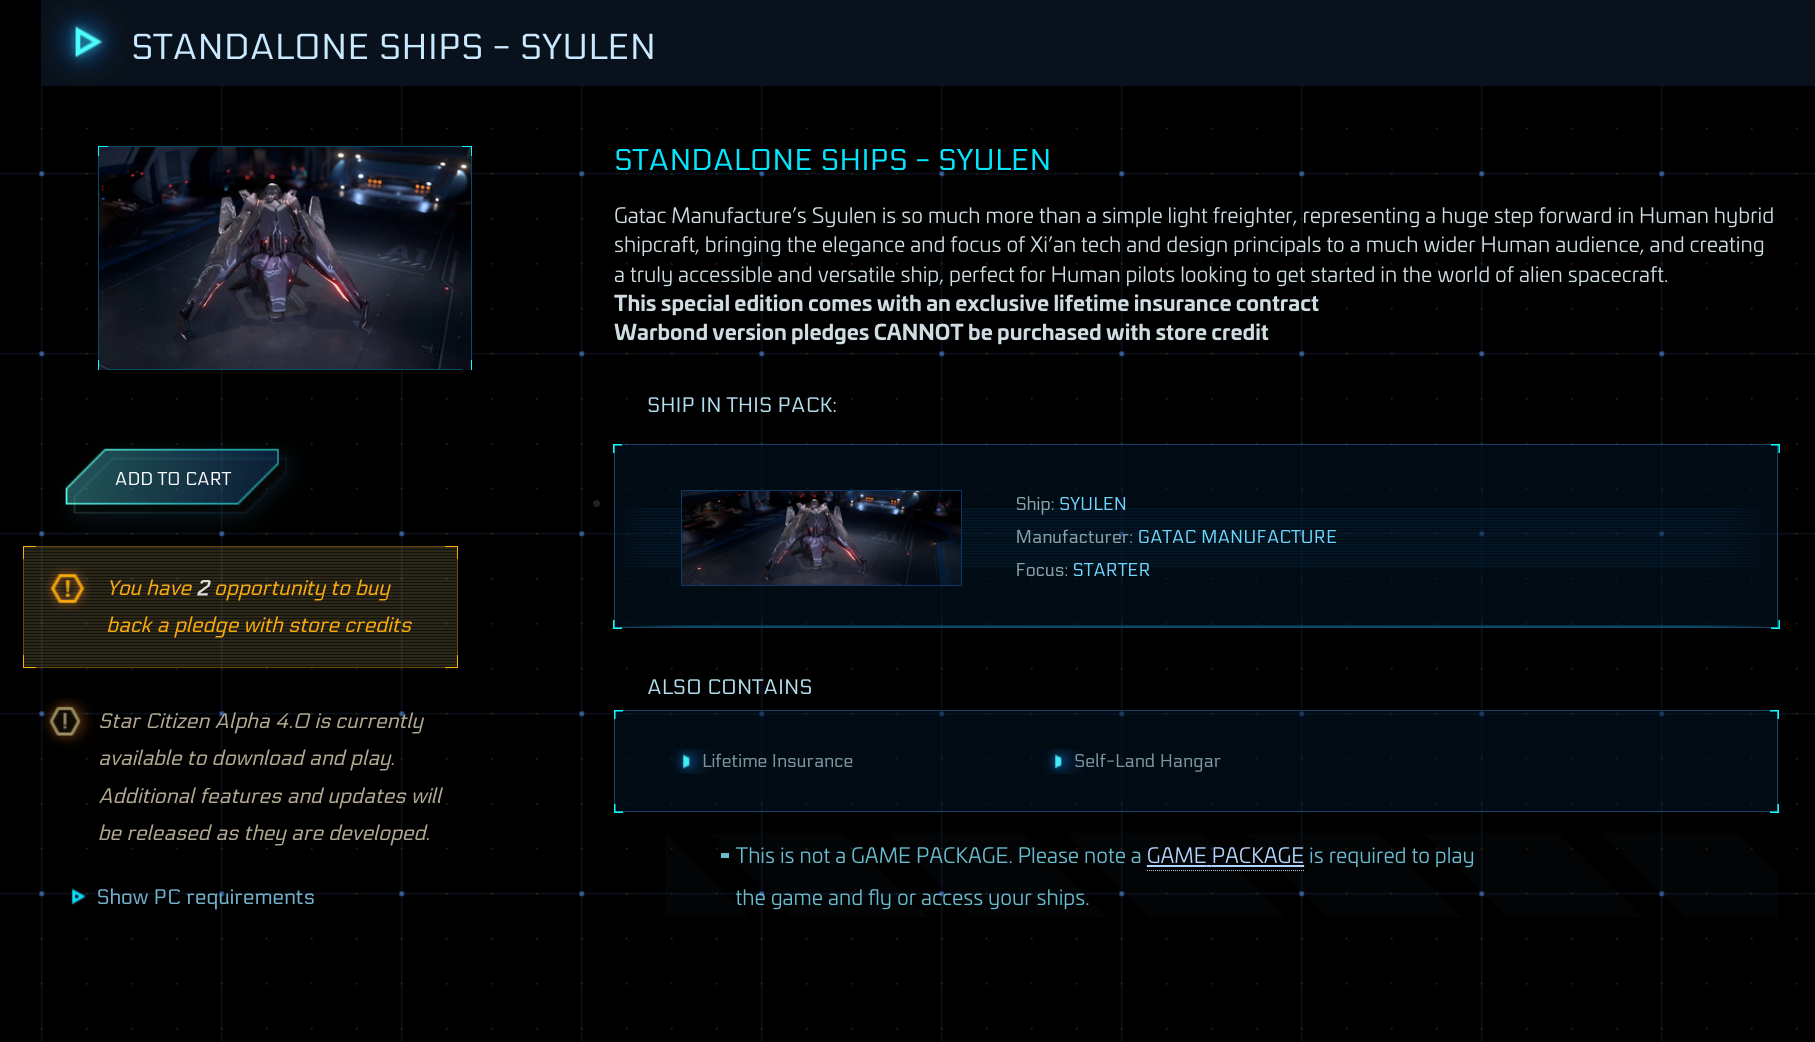Open the GAME PACKAGE link
This screenshot has height=1042, width=1815.
[x=1224, y=856]
